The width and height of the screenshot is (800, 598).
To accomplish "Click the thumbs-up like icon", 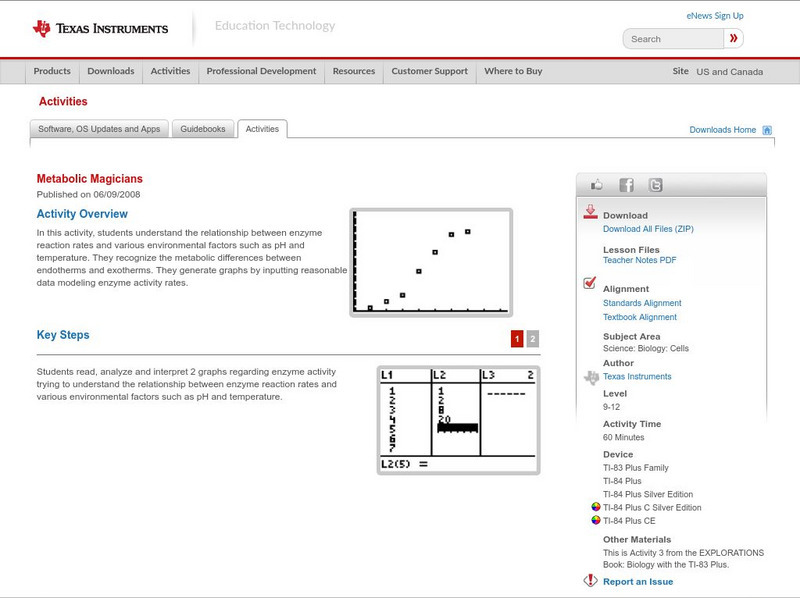I will (x=594, y=184).
